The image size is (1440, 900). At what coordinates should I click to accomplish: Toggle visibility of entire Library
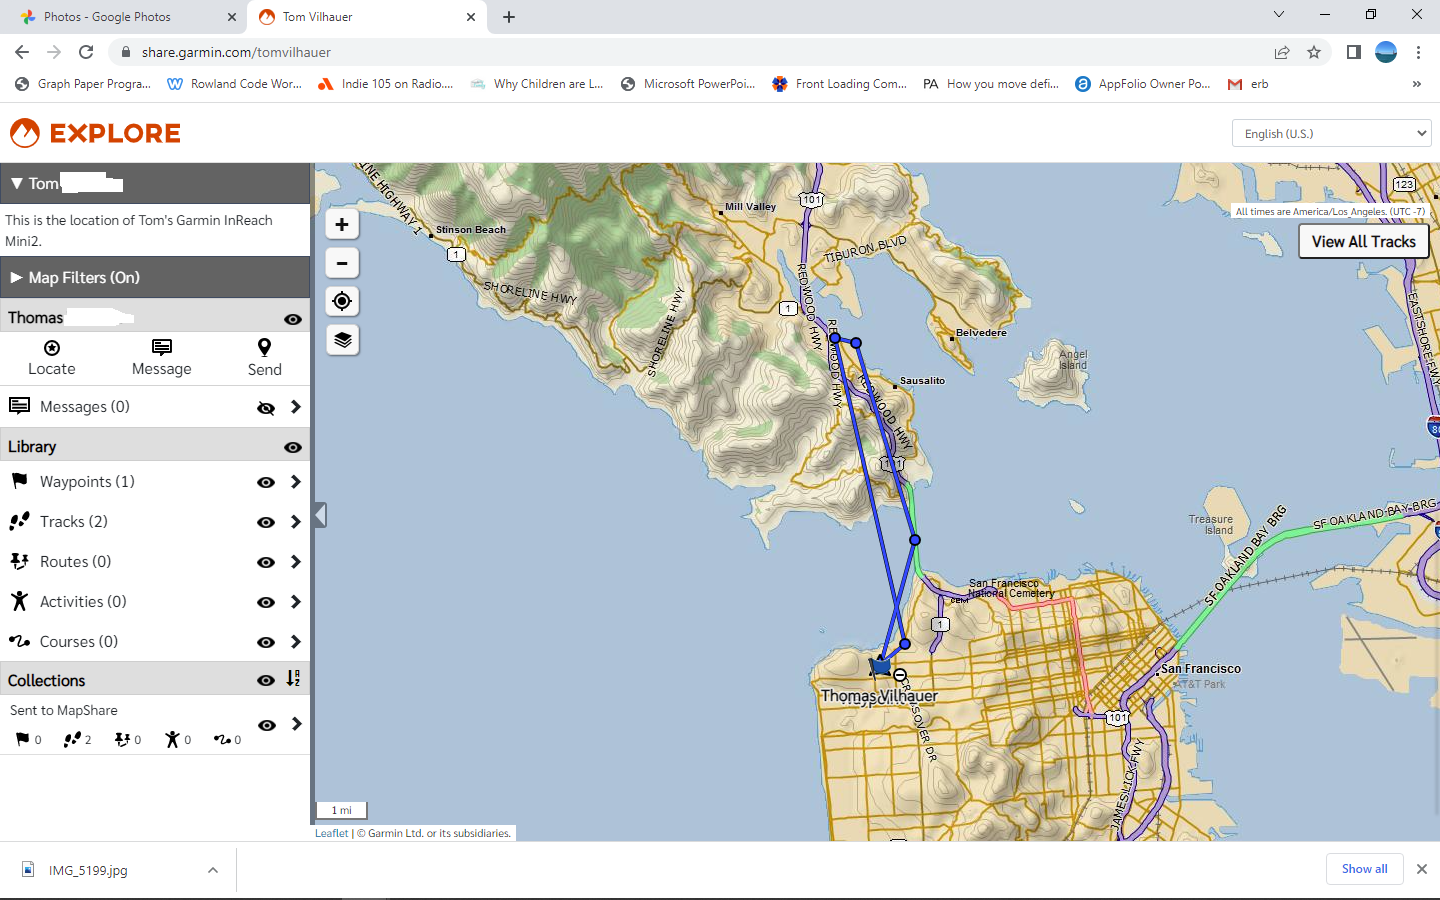[293, 447]
